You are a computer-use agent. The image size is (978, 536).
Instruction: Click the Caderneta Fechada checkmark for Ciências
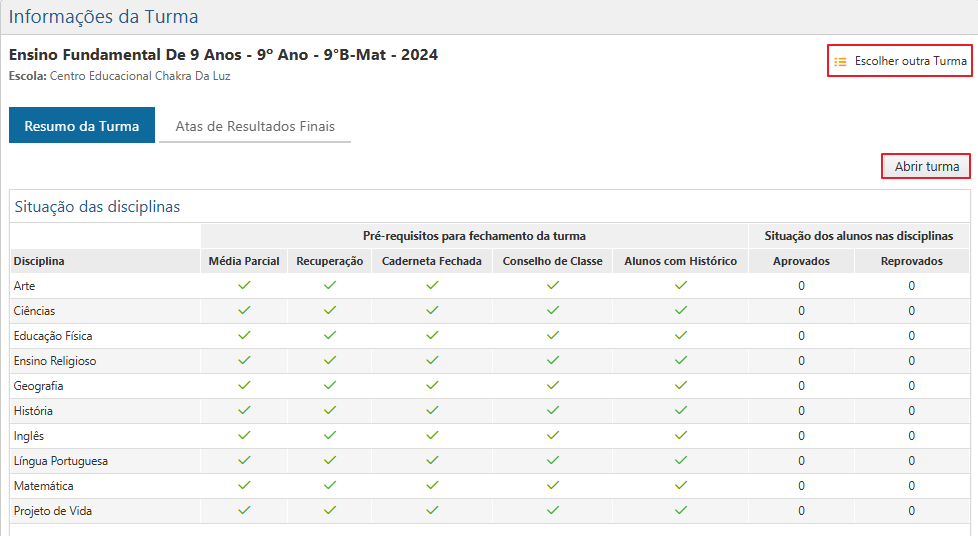[x=432, y=310]
